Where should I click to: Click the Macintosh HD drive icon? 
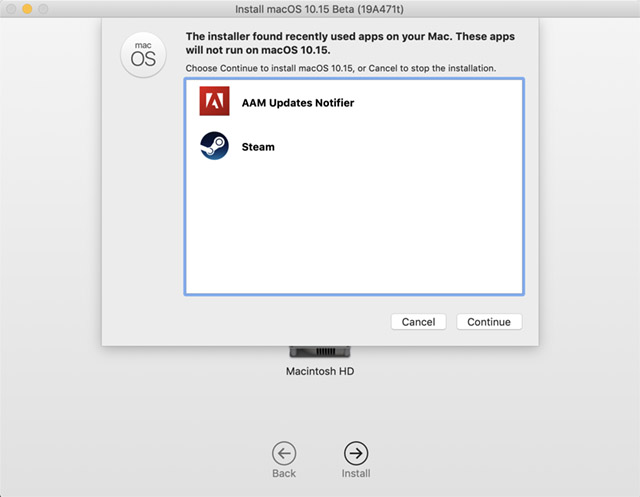point(320,352)
